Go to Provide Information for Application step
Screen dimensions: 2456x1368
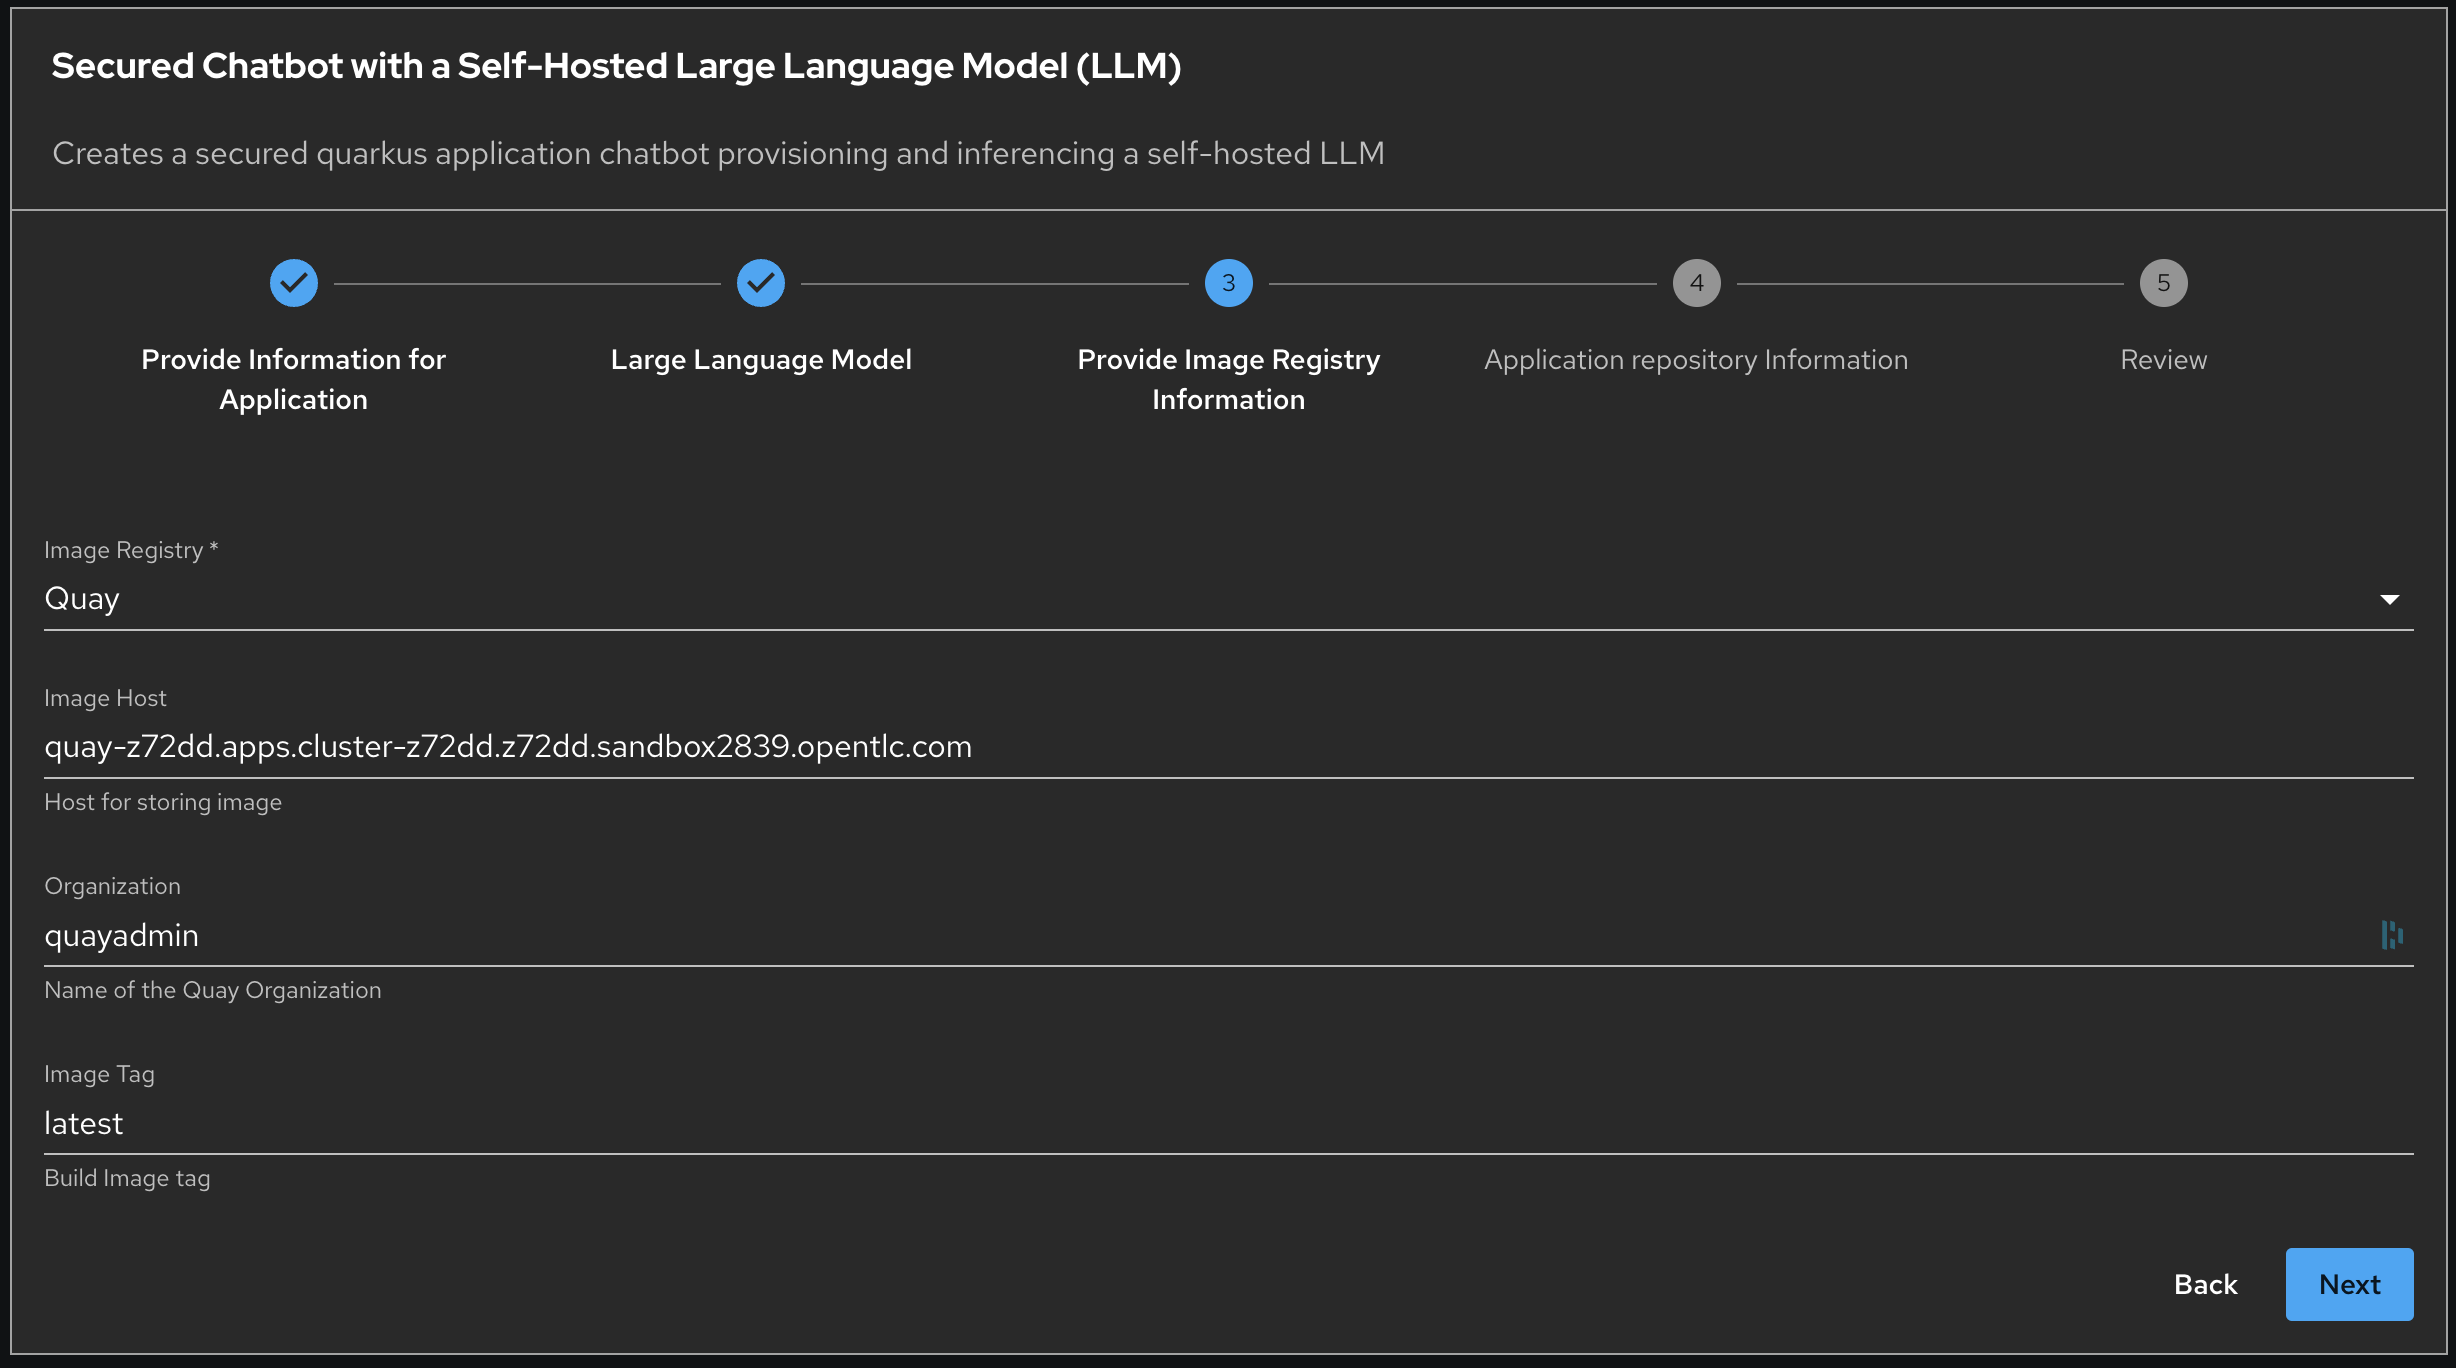(293, 379)
